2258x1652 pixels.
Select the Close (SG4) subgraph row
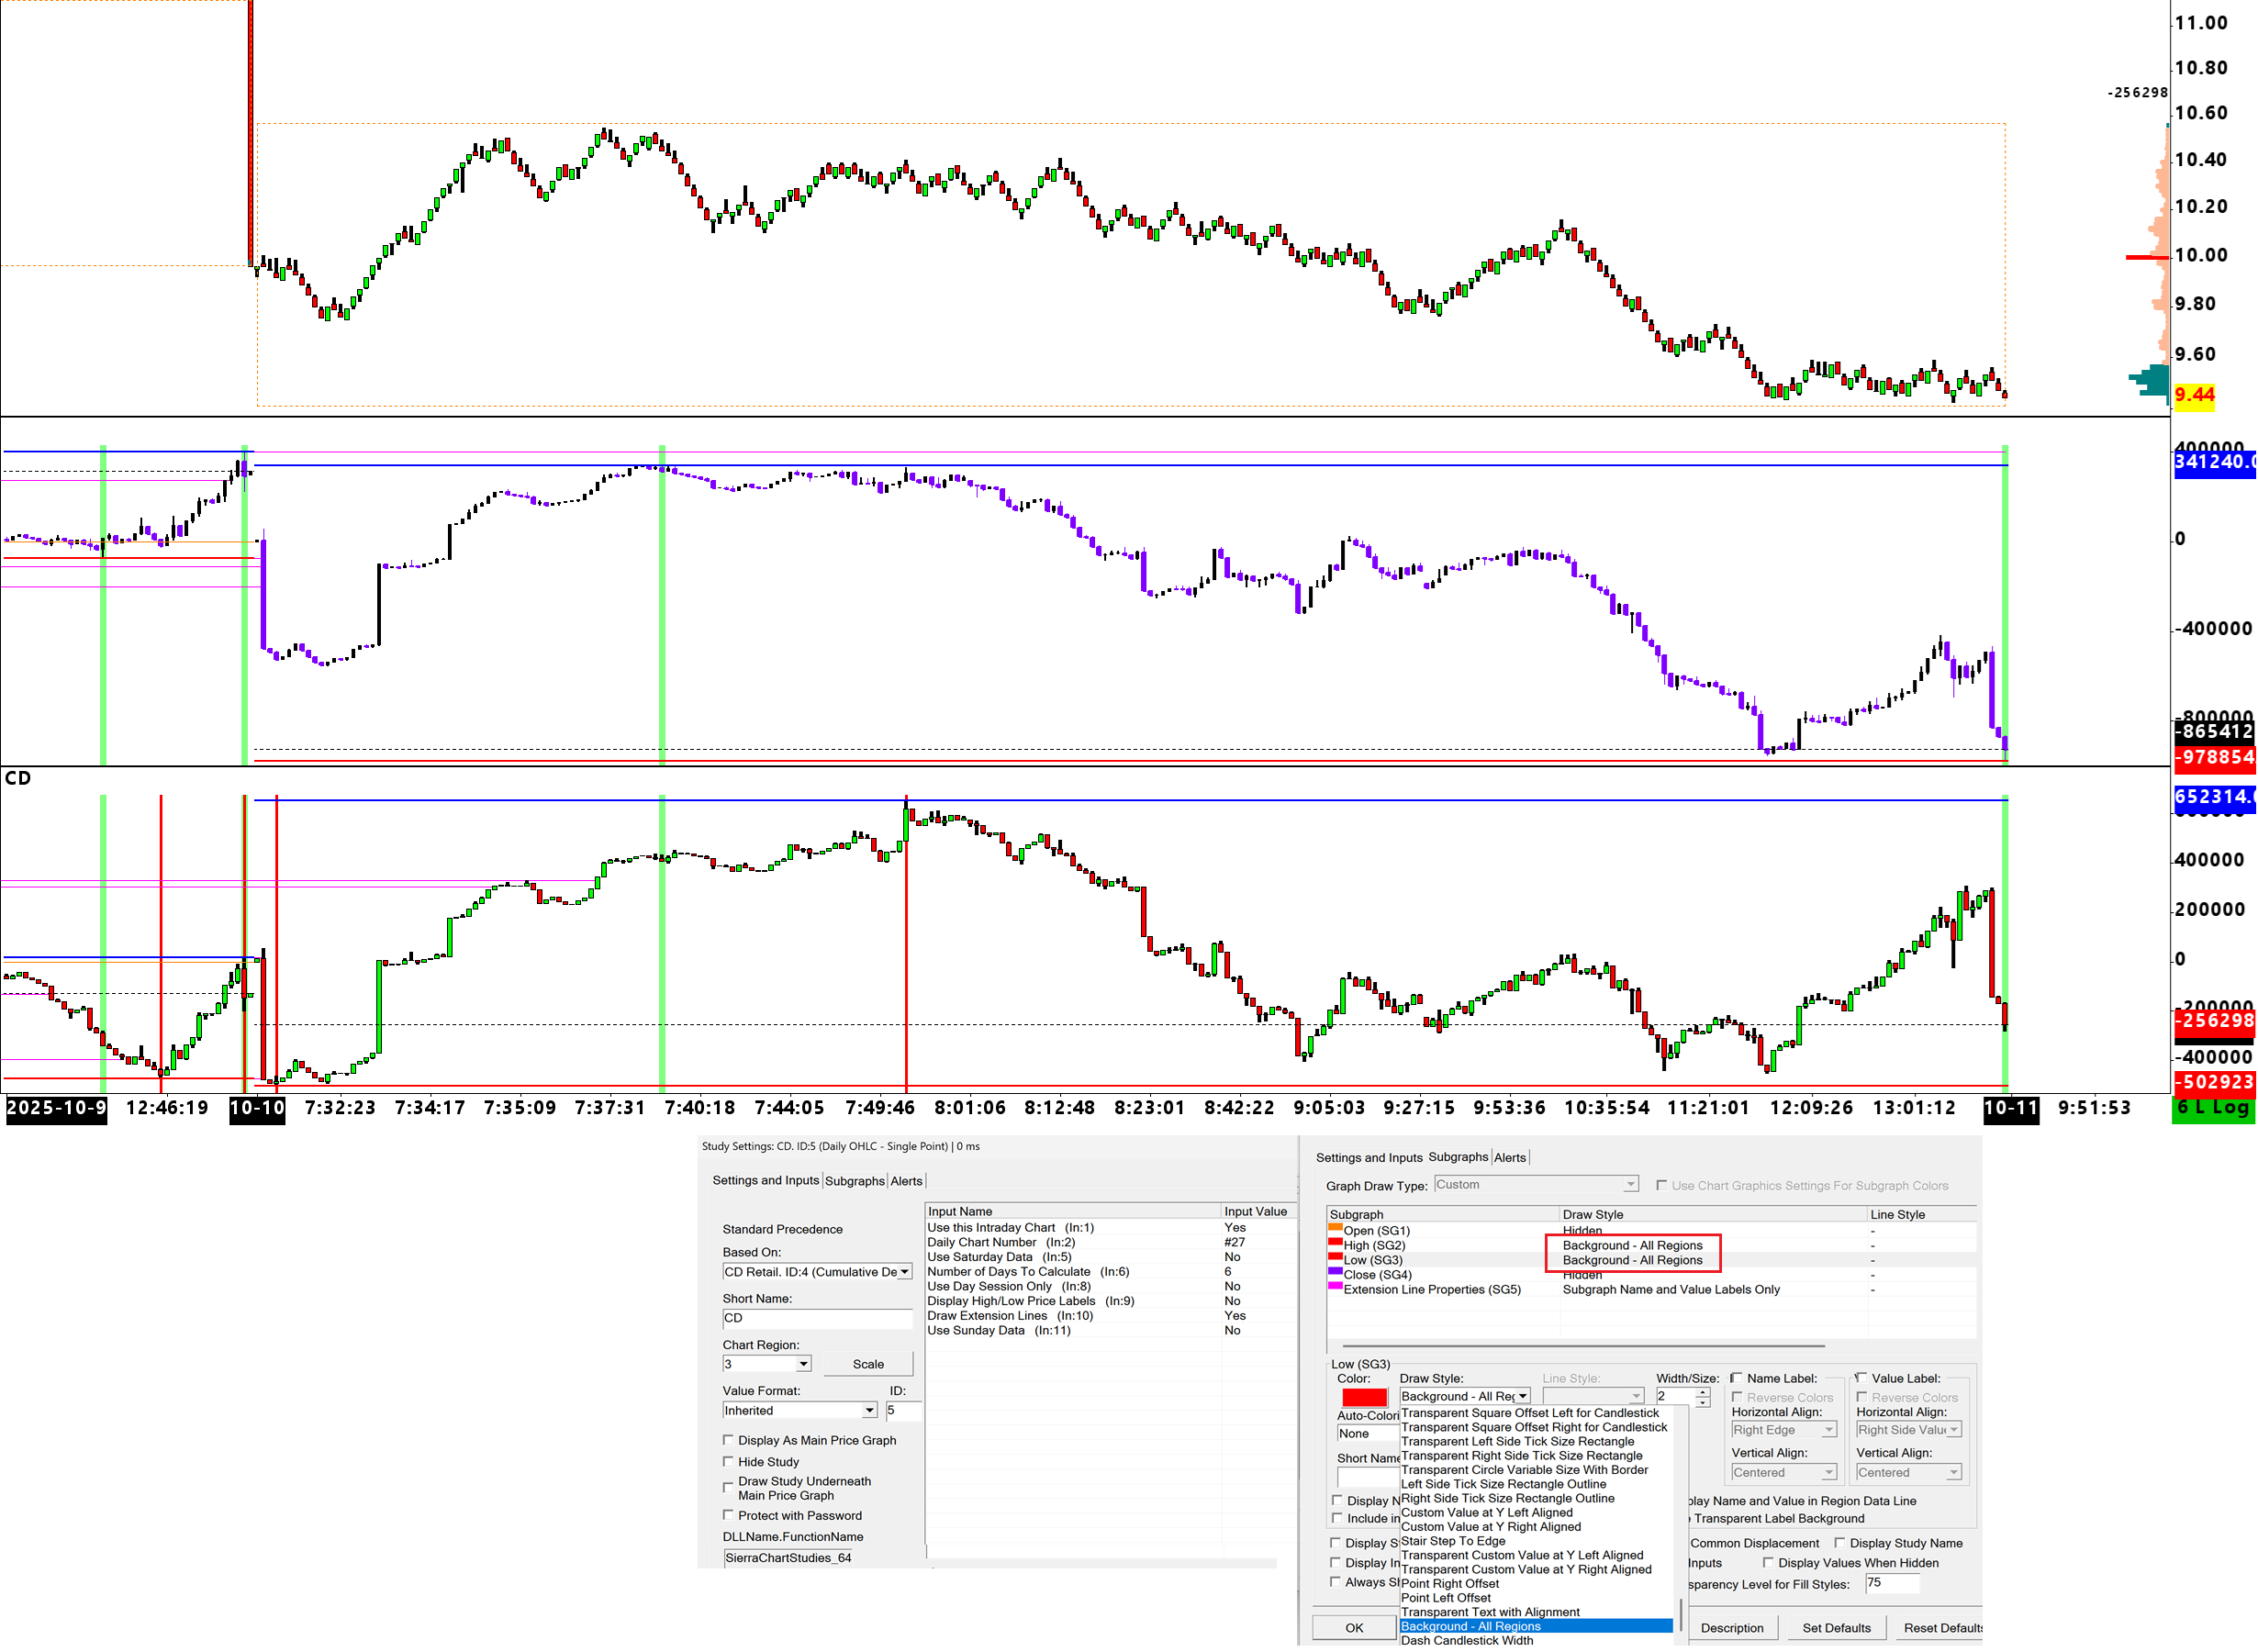[x=1377, y=1275]
